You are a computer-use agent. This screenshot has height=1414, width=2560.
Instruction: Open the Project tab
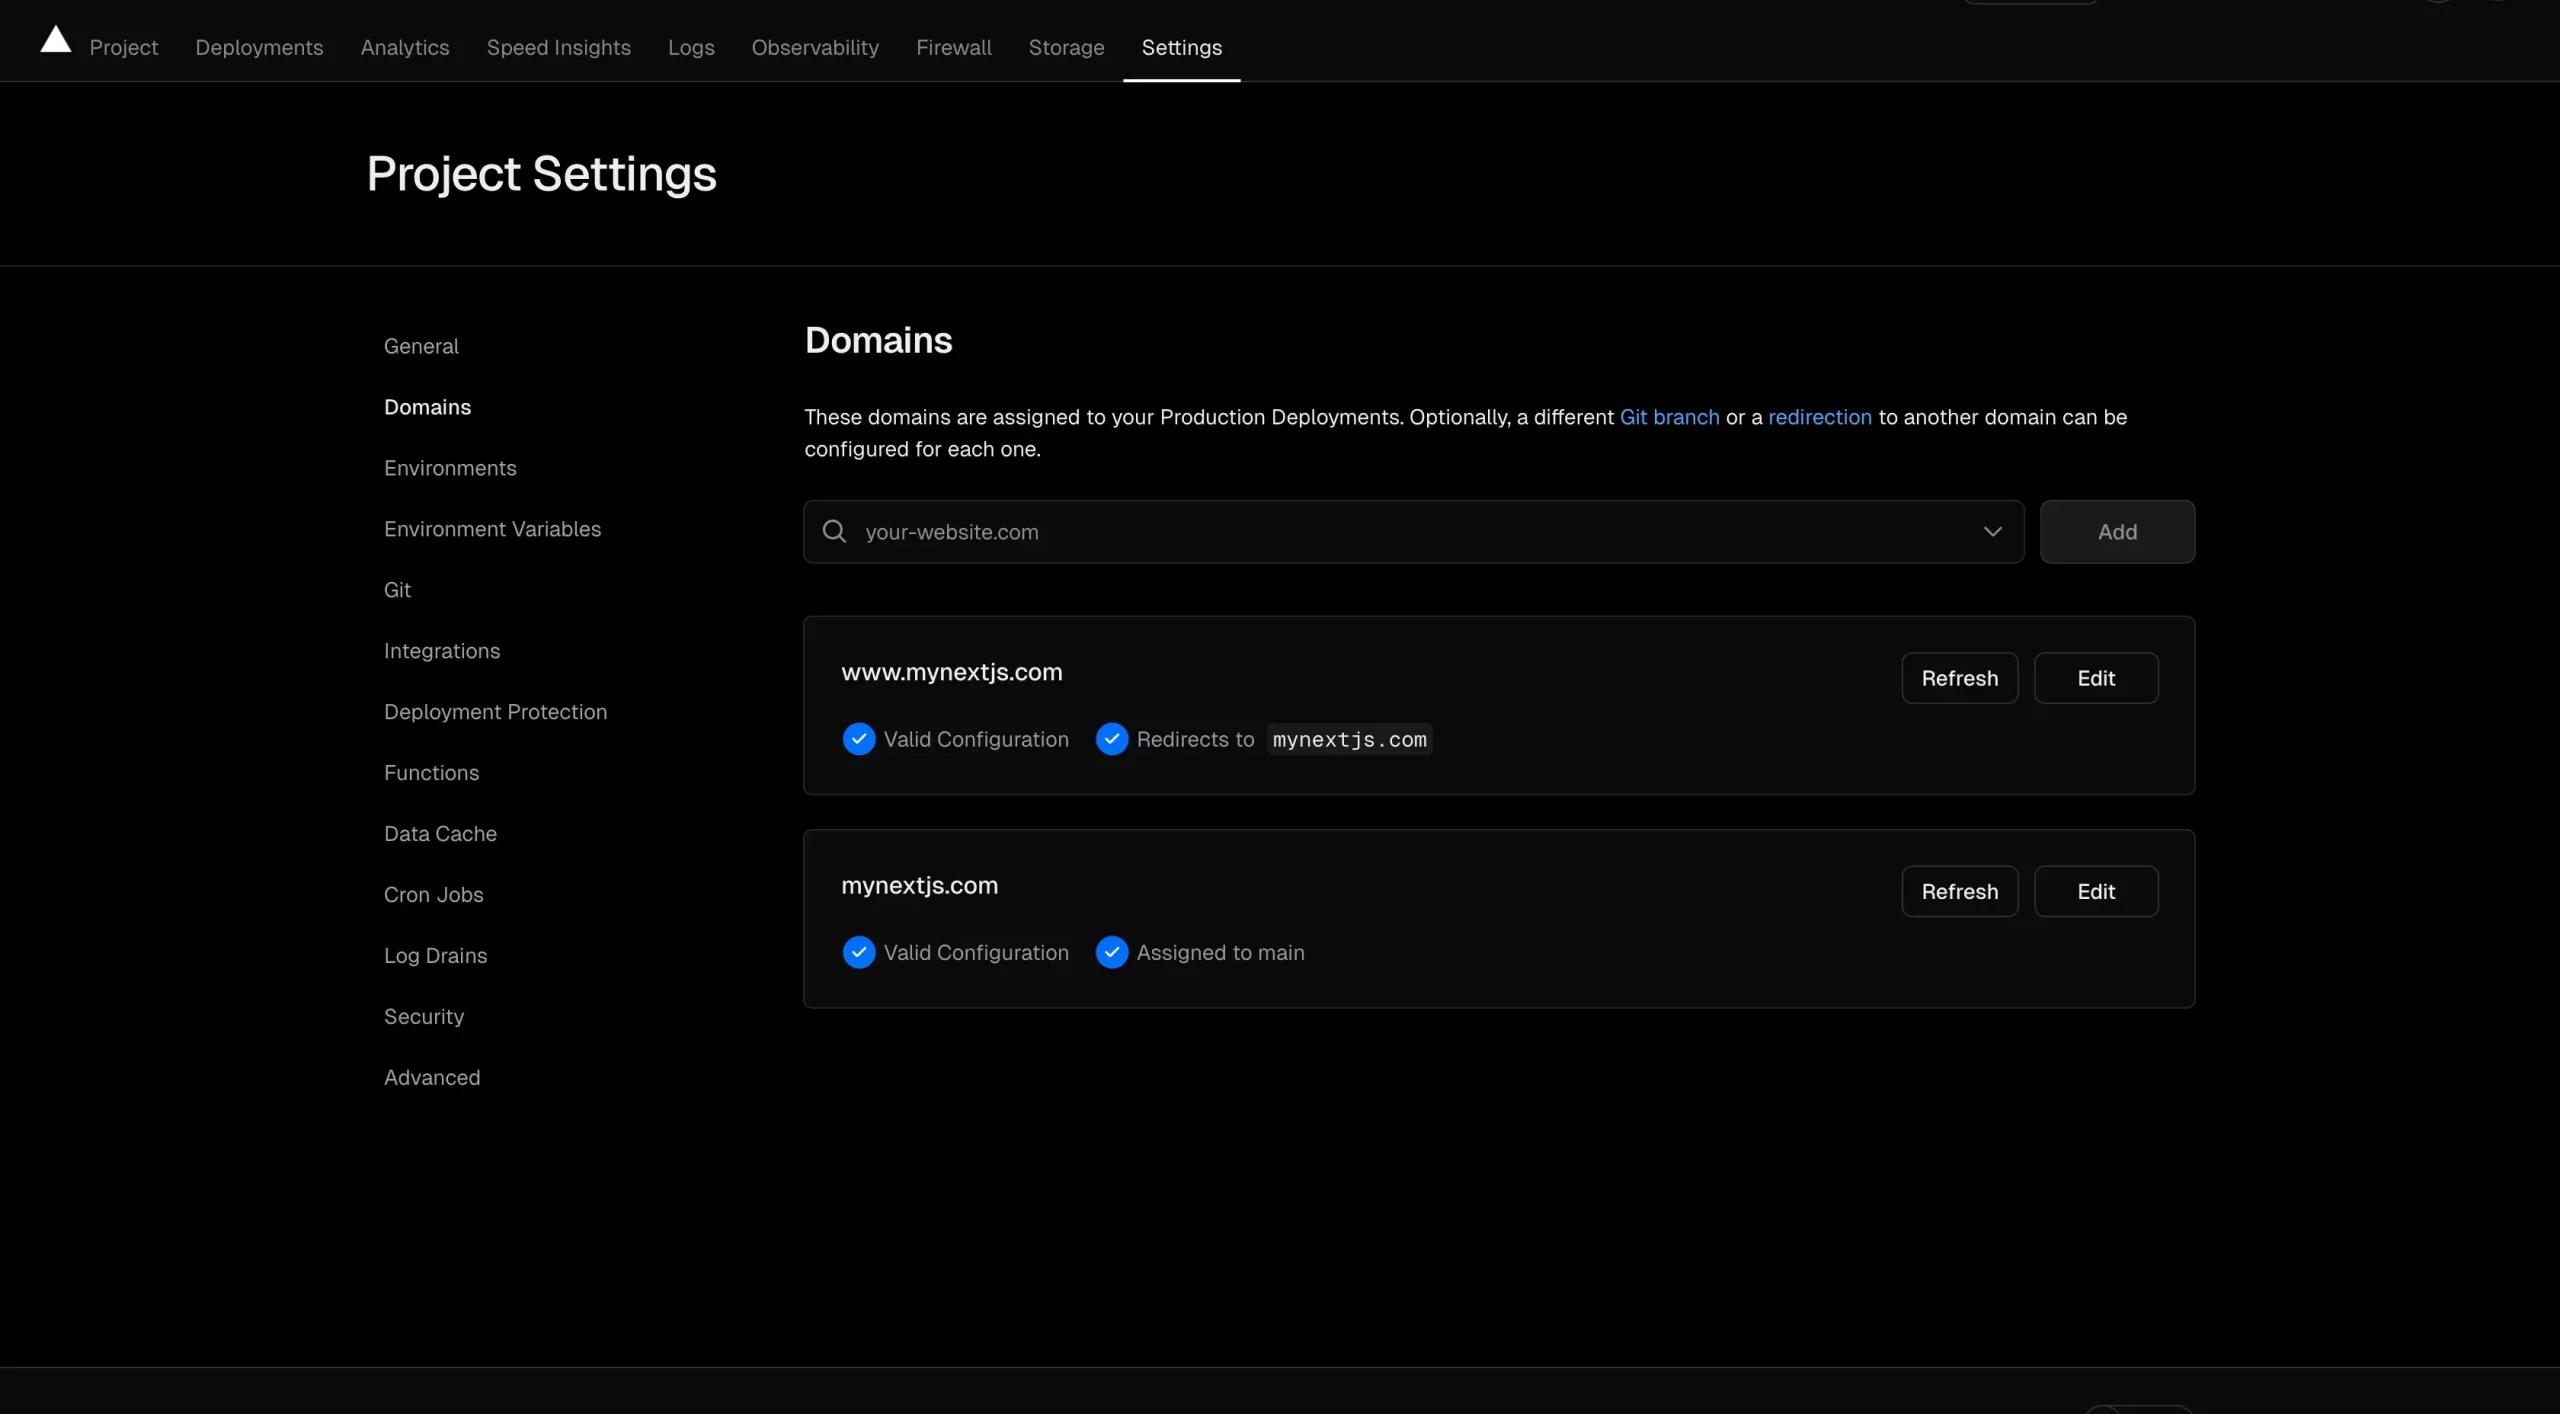click(x=124, y=47)
